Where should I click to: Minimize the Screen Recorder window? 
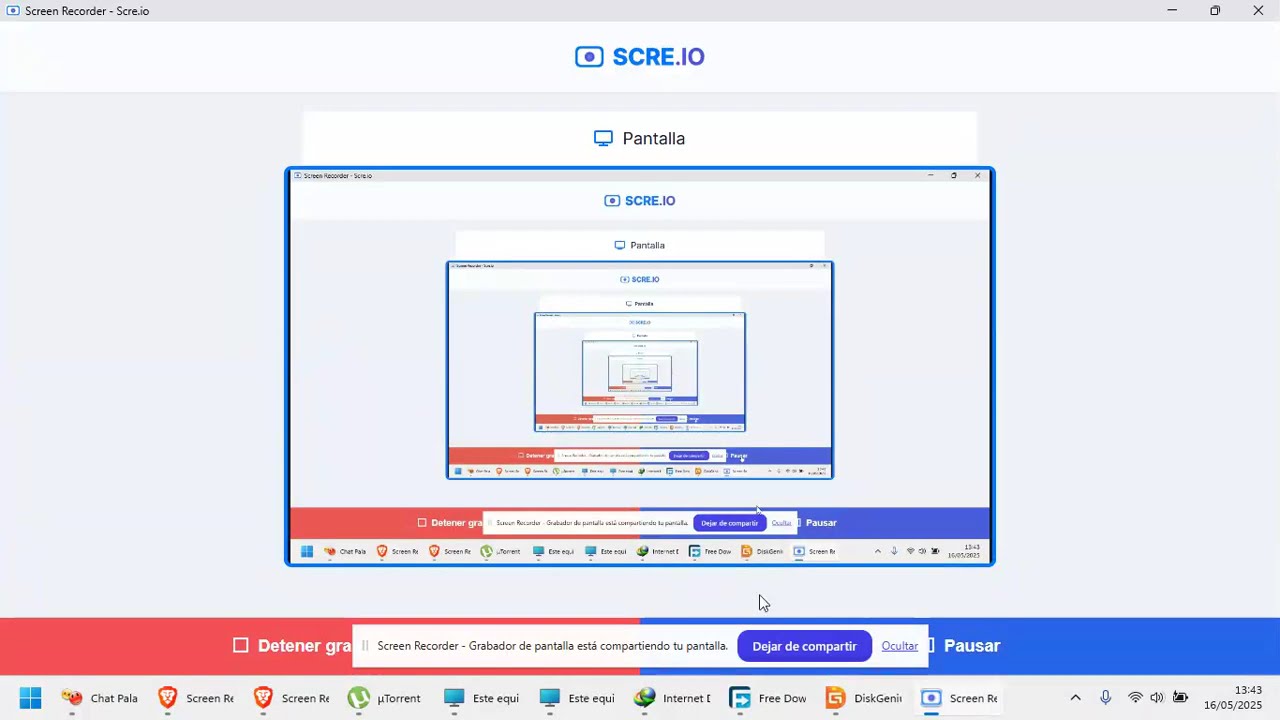point(1172,11)
